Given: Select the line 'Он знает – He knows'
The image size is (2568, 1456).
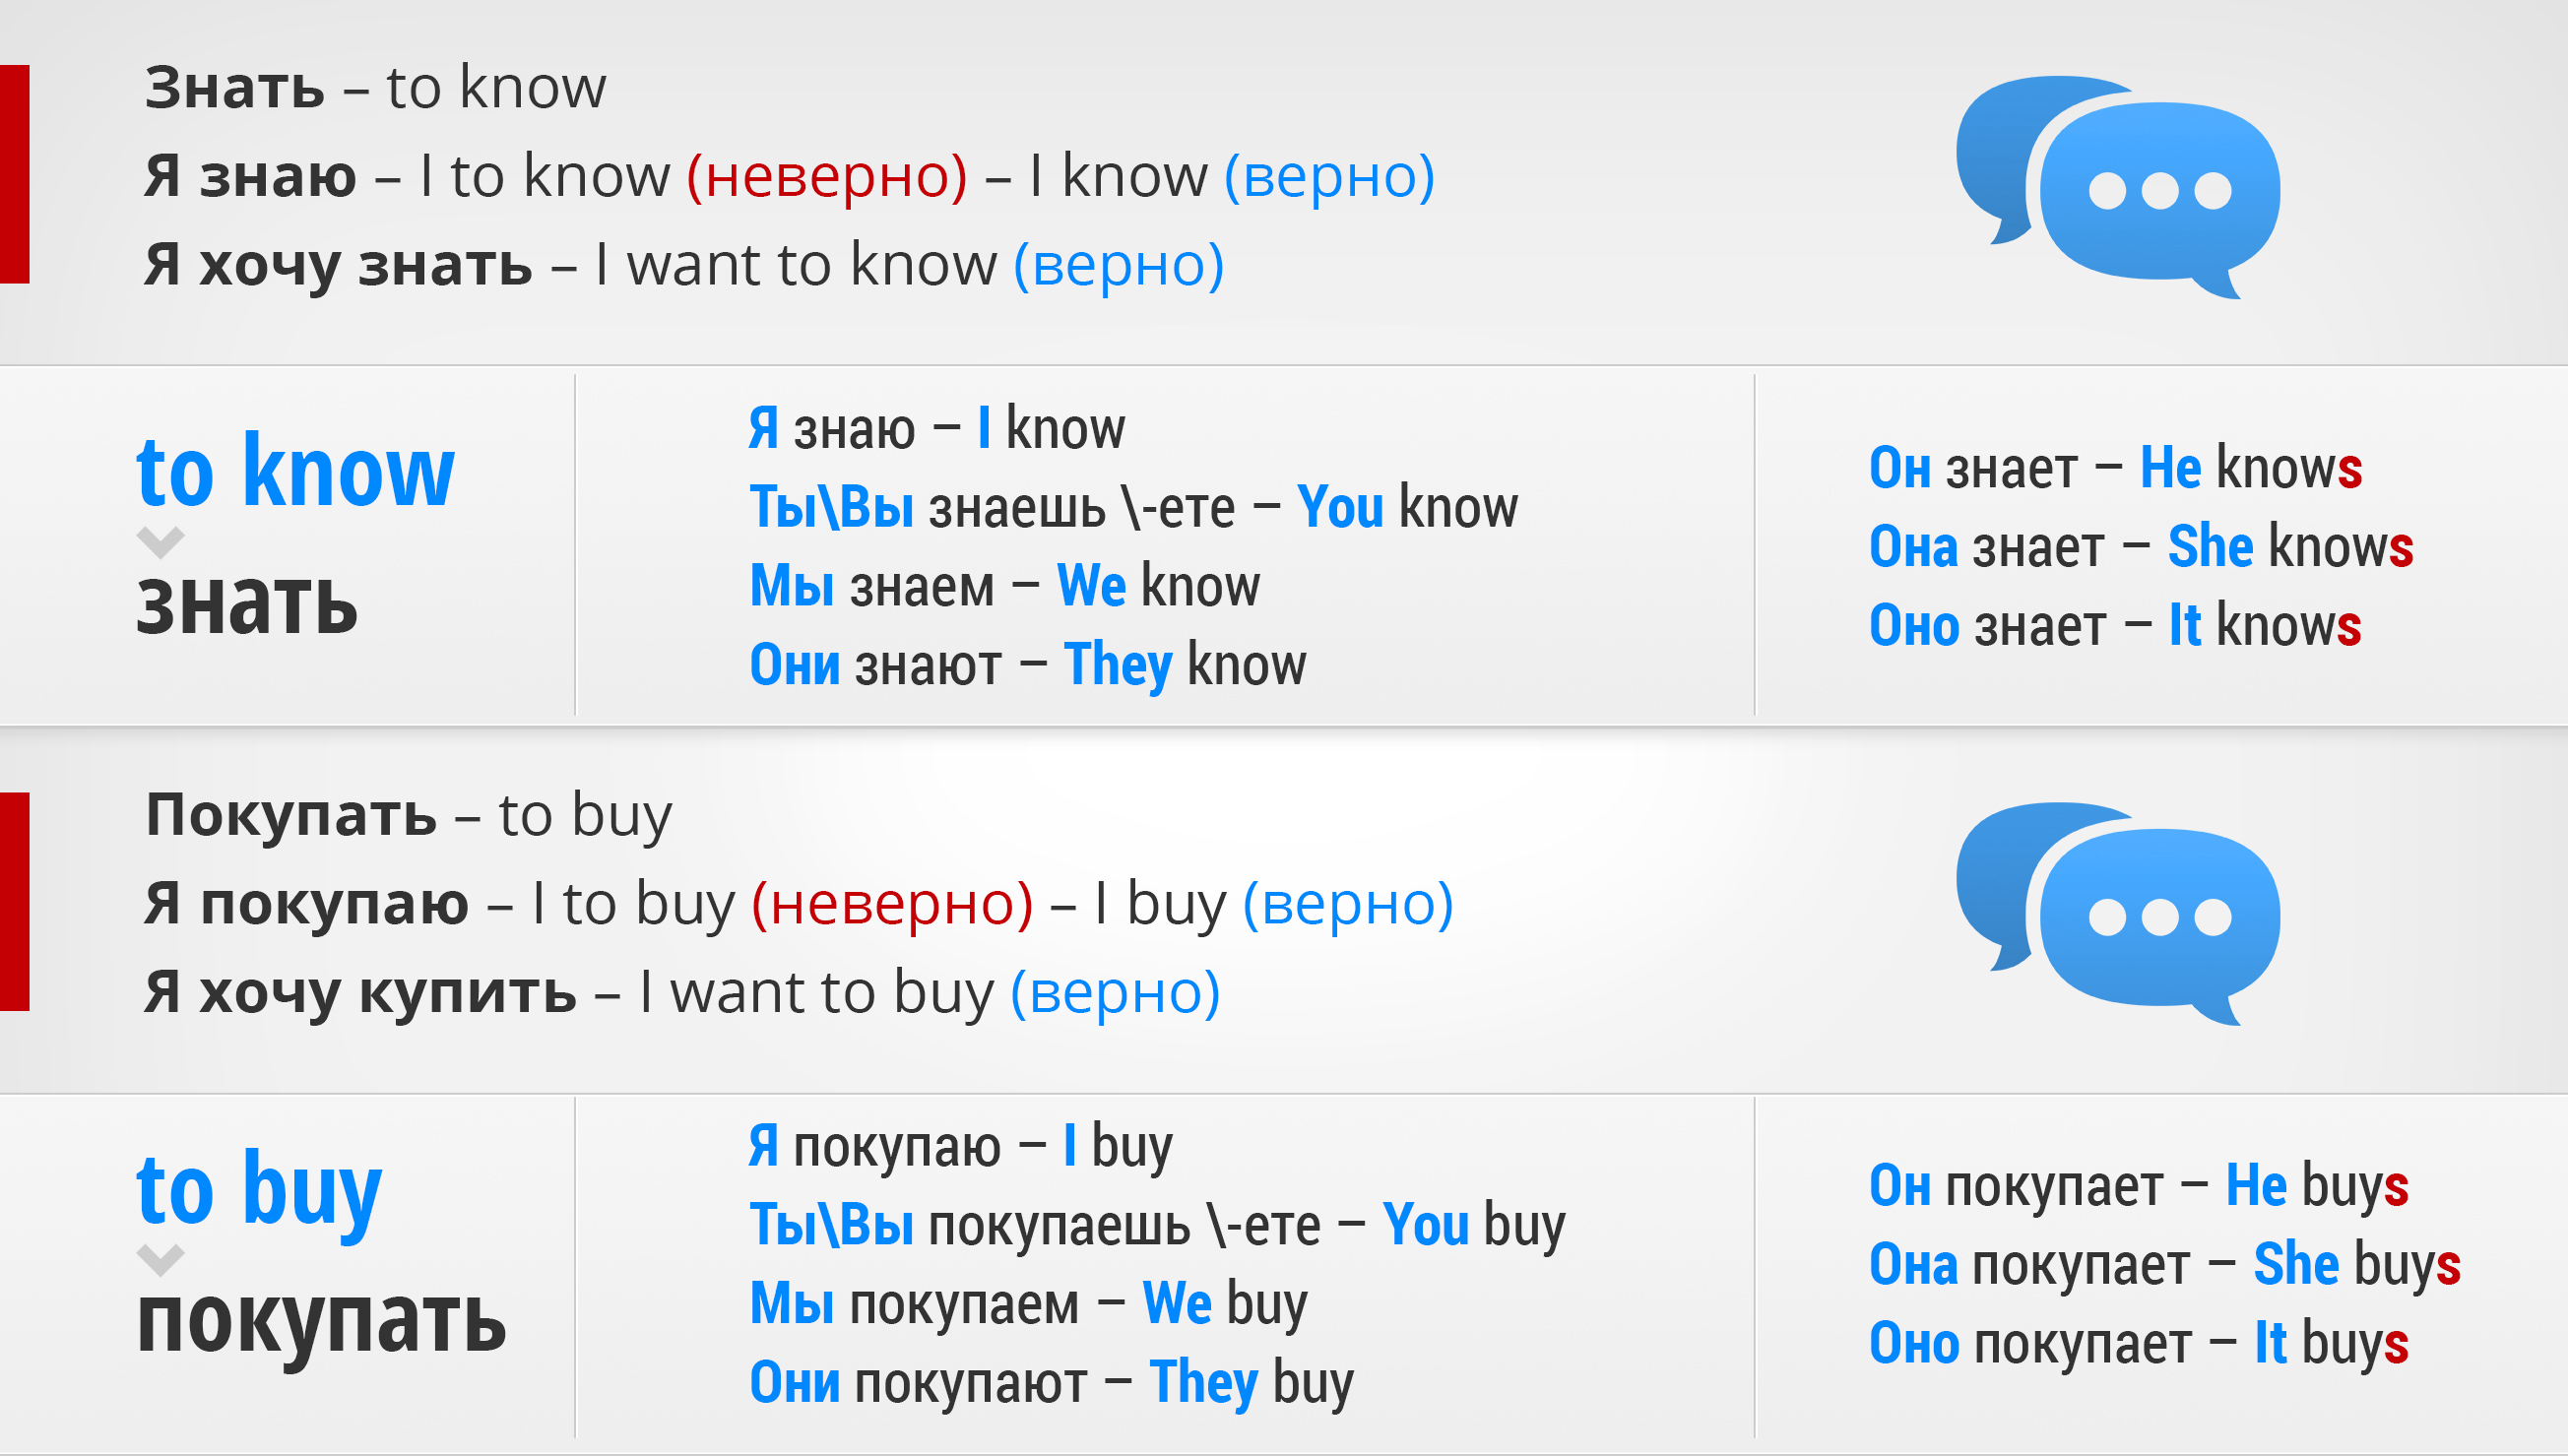Looking at the screenshot, I should tap(2115, 467).
